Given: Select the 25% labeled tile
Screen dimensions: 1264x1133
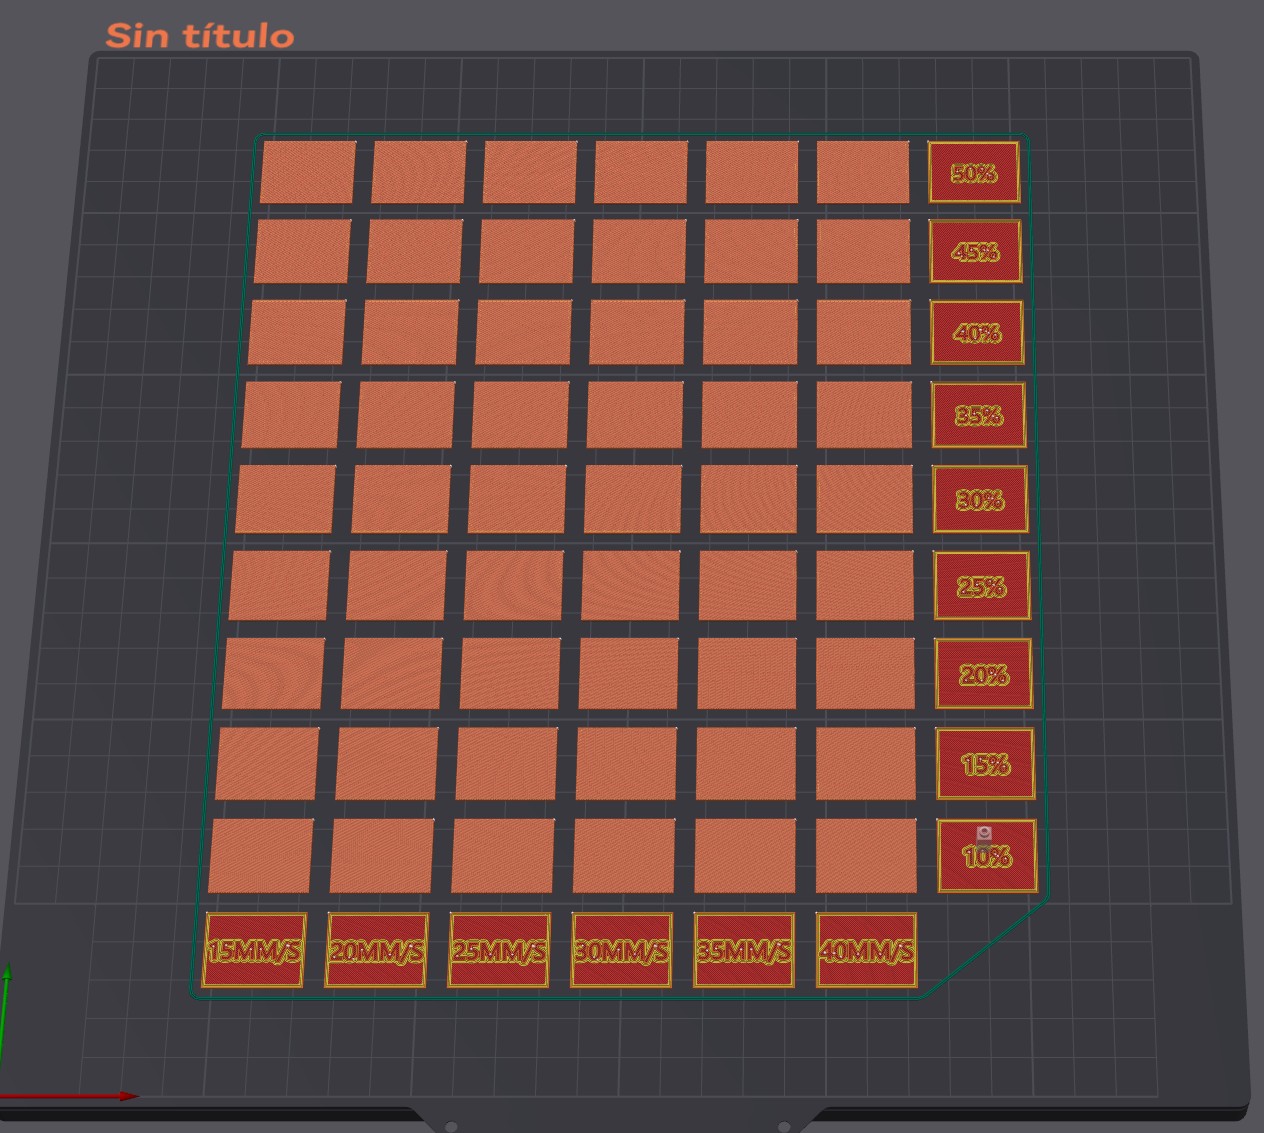Looking at the screenshot, I should pyautogui.click(x=982, y=586).
